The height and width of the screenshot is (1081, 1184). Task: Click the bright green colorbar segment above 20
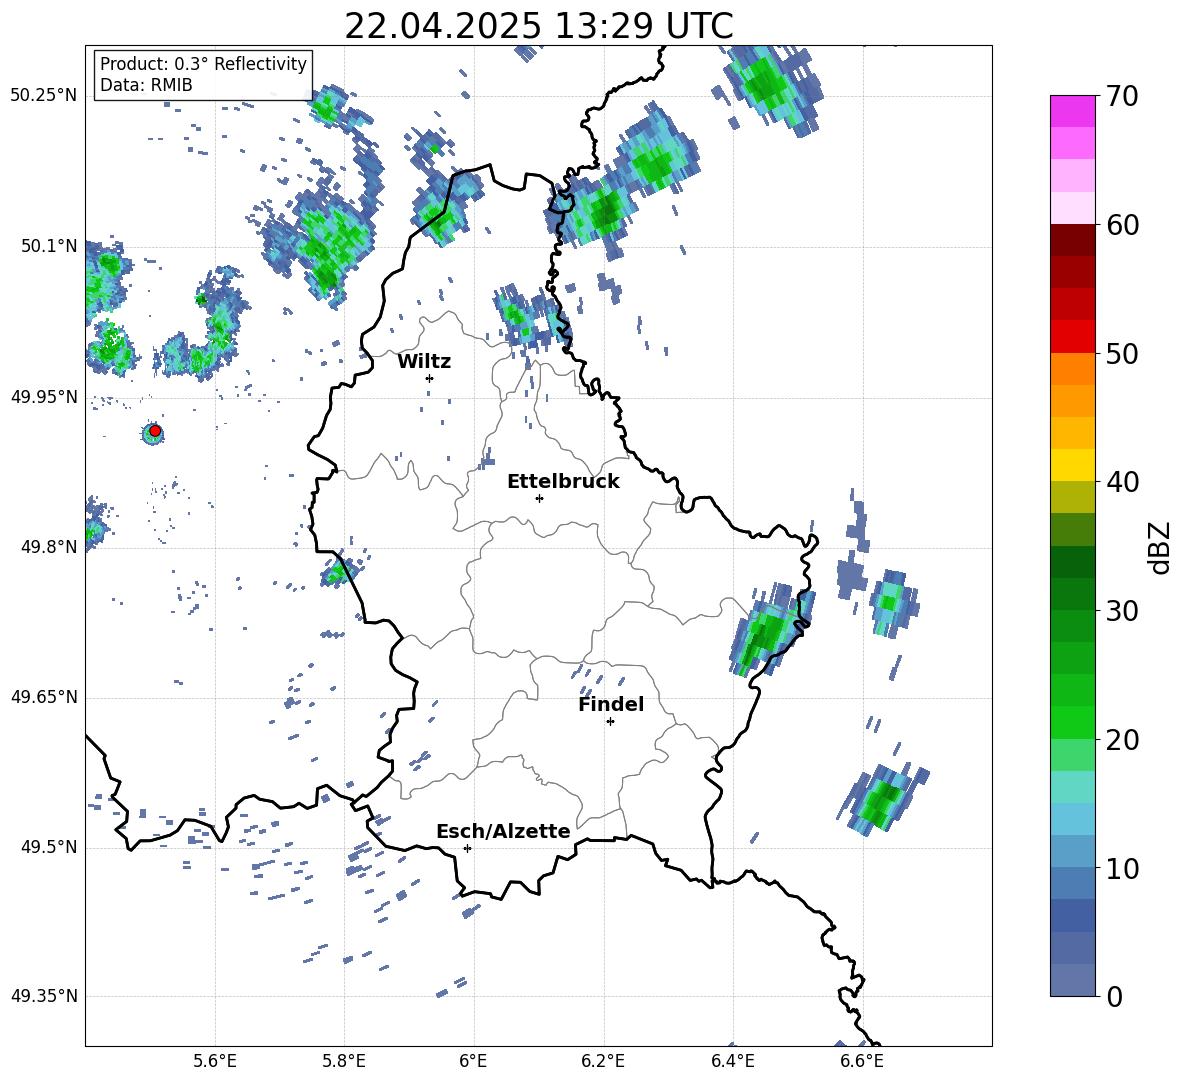1072,722
